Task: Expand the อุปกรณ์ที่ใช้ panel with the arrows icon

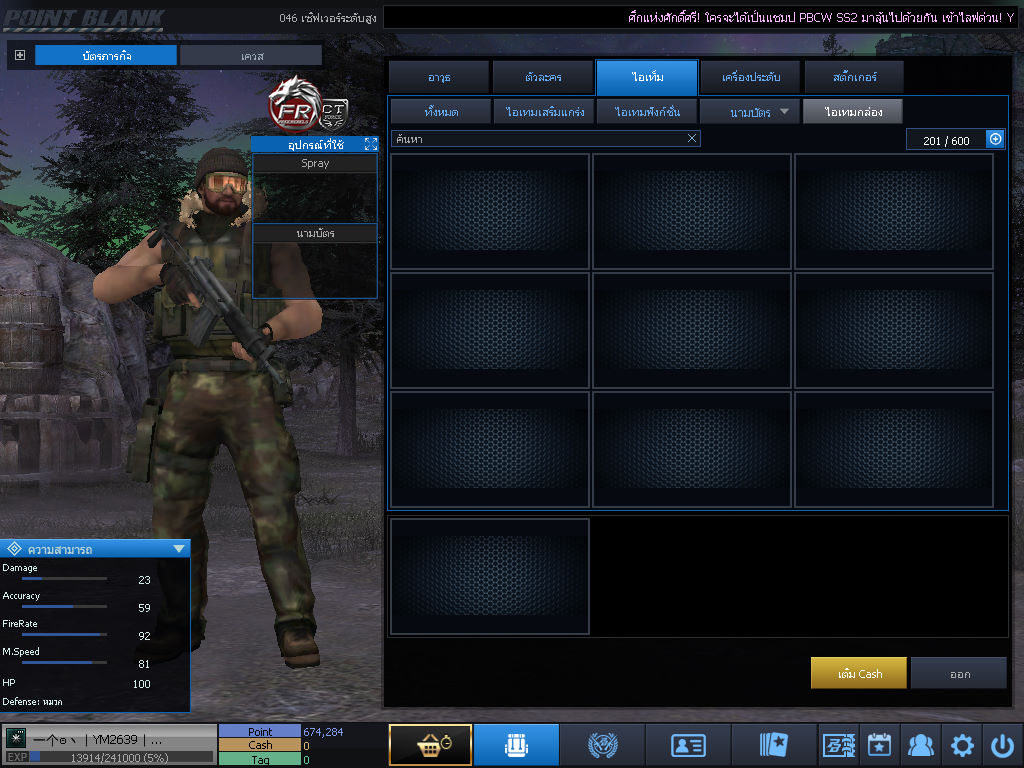Action: 371,144
